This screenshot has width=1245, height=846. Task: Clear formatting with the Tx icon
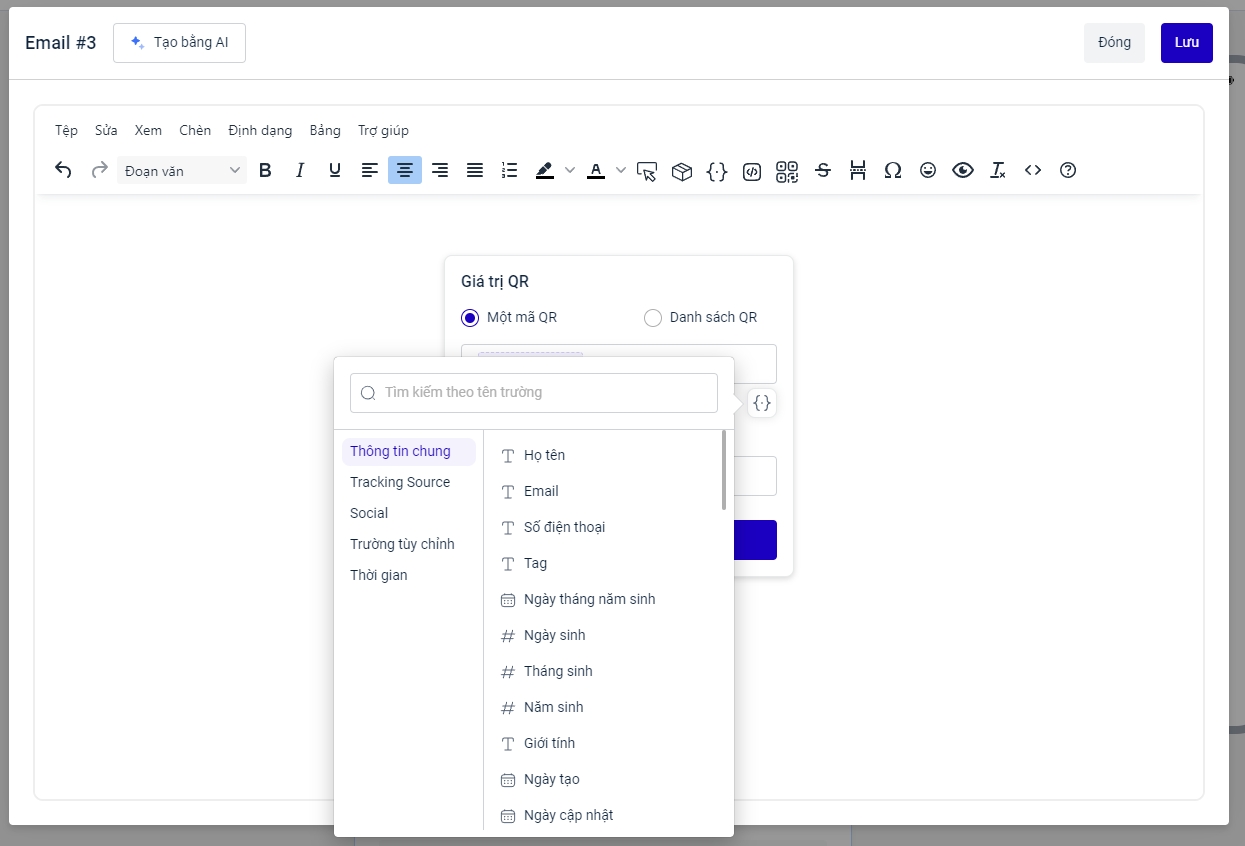(x=997, y=171)
